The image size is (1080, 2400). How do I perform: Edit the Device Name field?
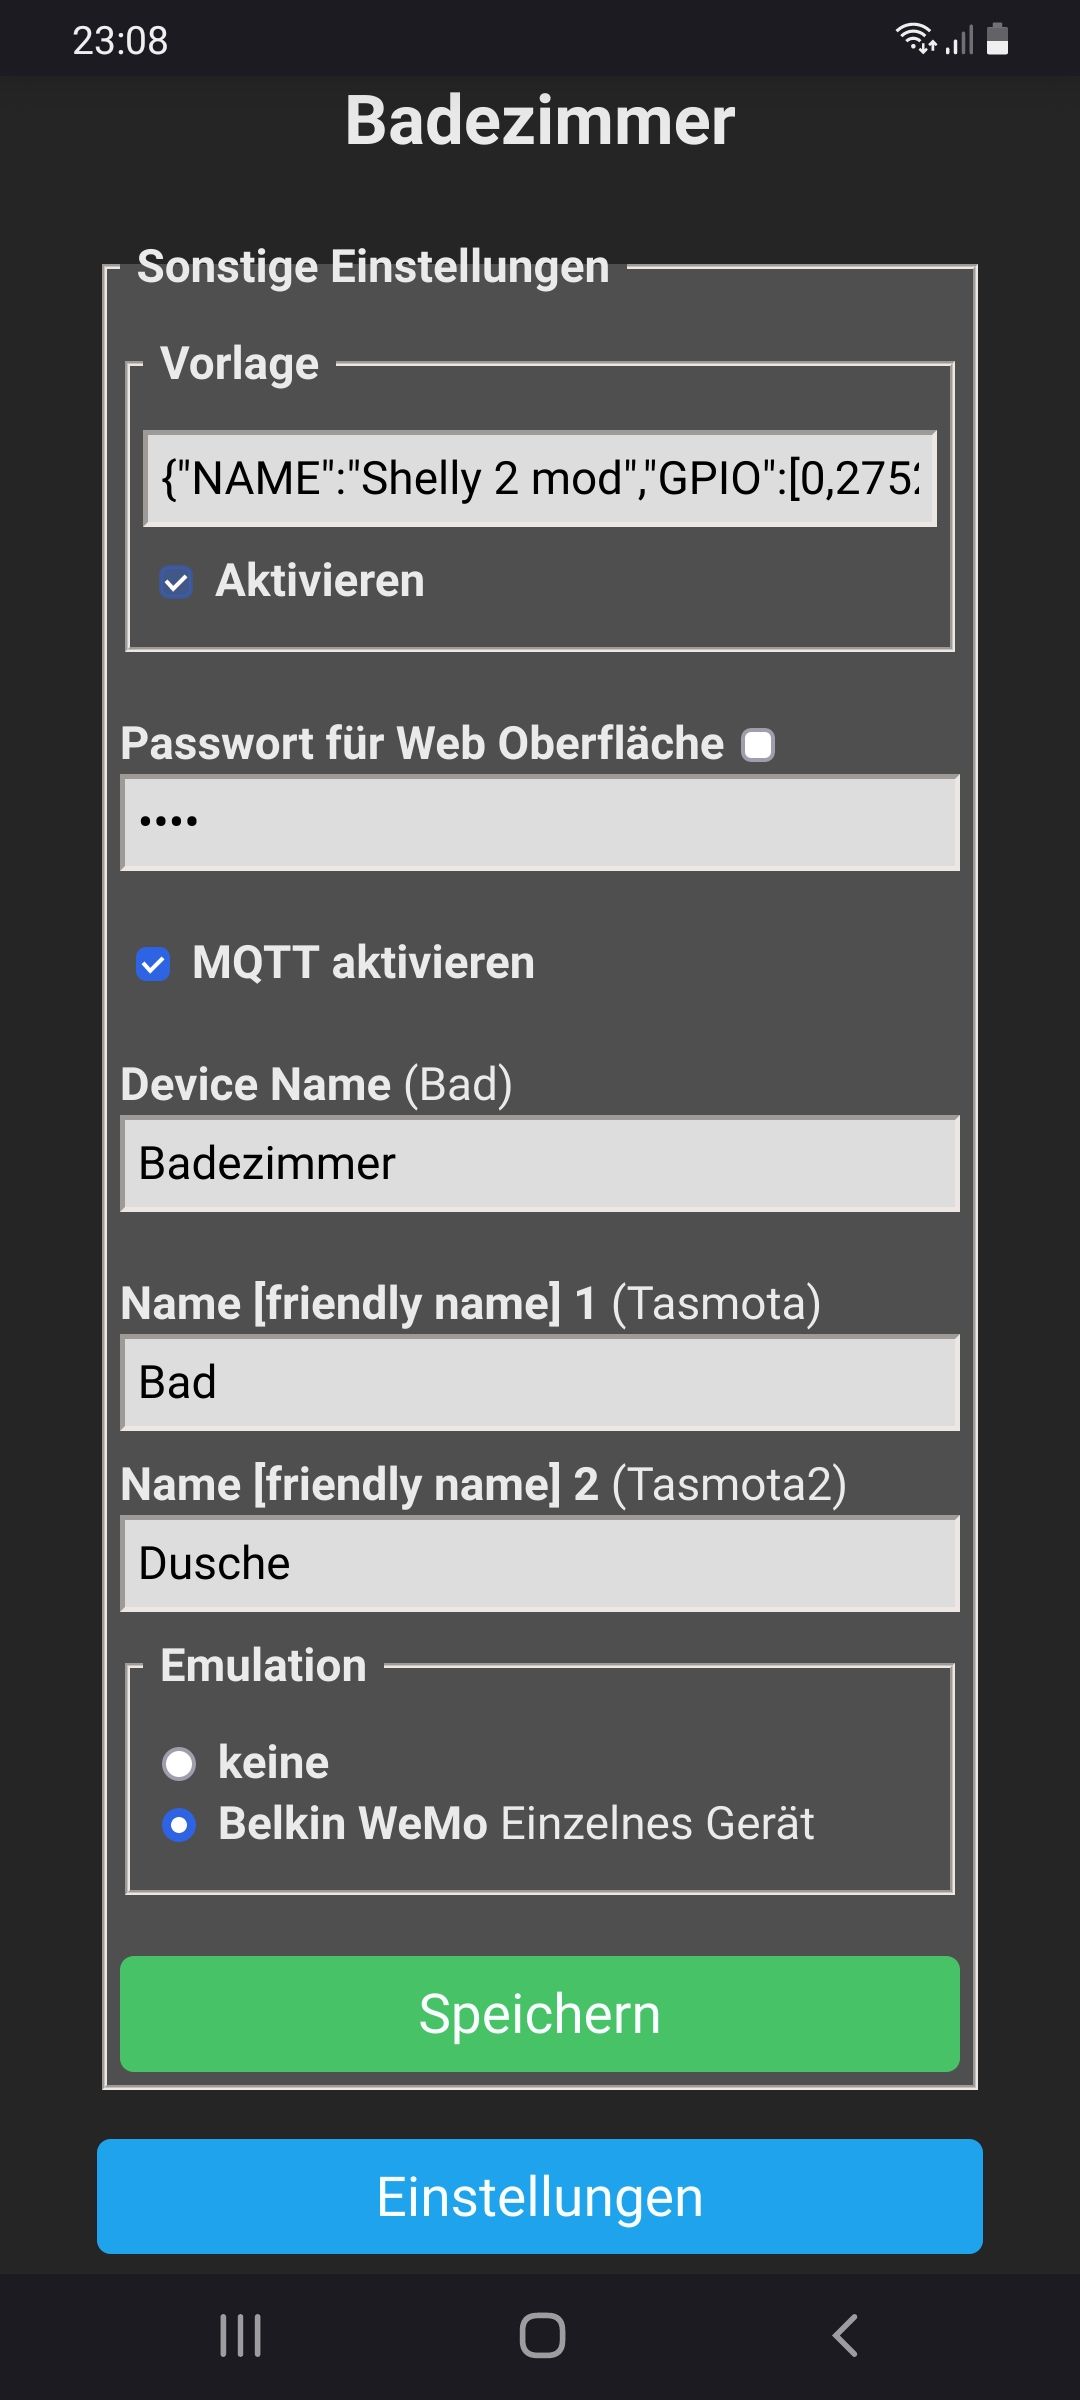point(540,1164)
